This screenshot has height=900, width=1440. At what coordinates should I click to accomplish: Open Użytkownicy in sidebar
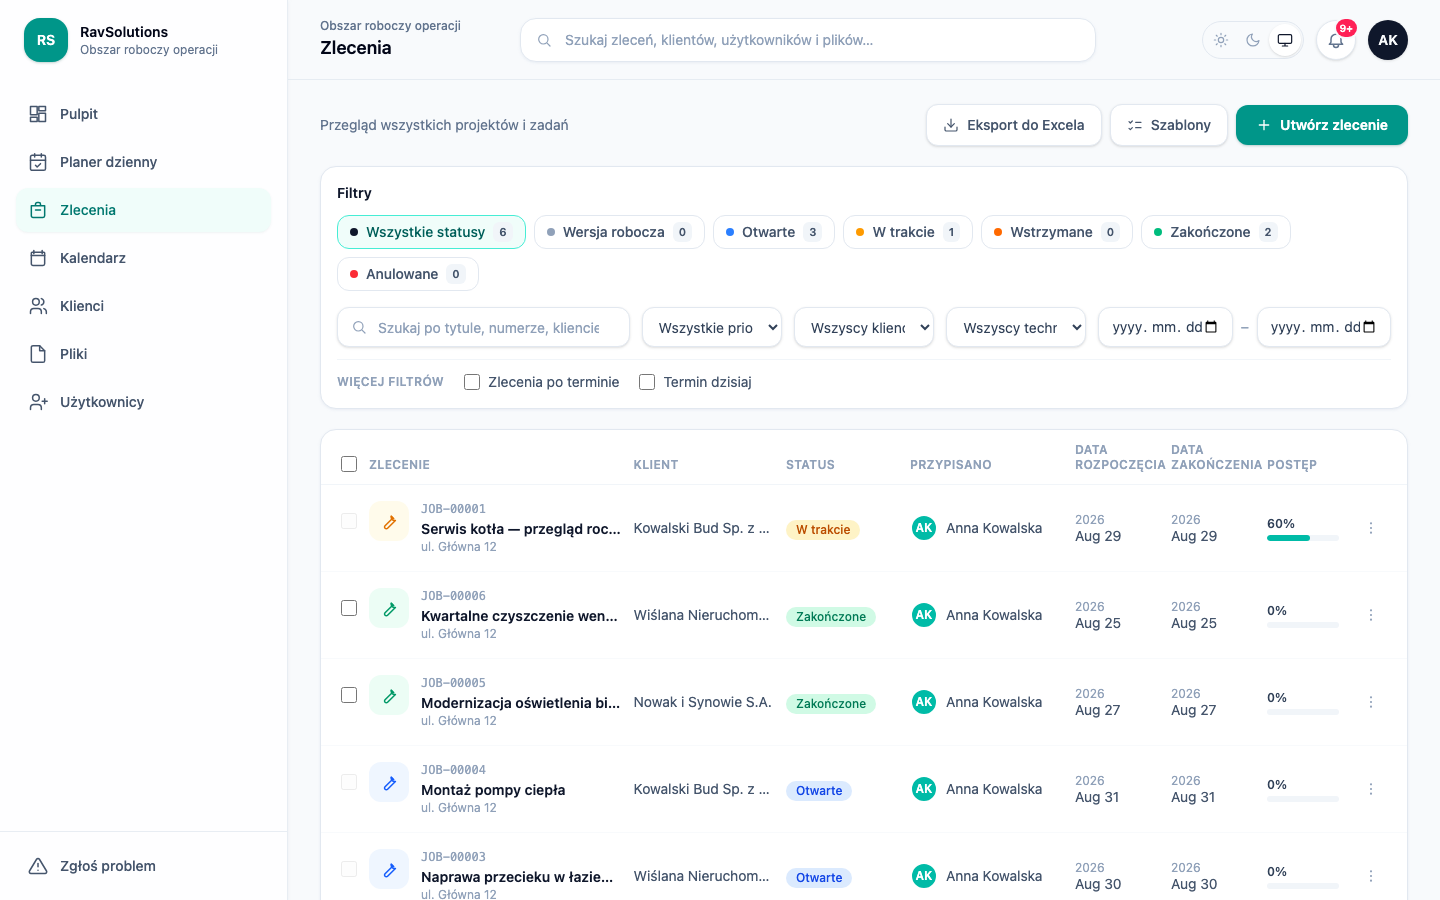(144, 402)
